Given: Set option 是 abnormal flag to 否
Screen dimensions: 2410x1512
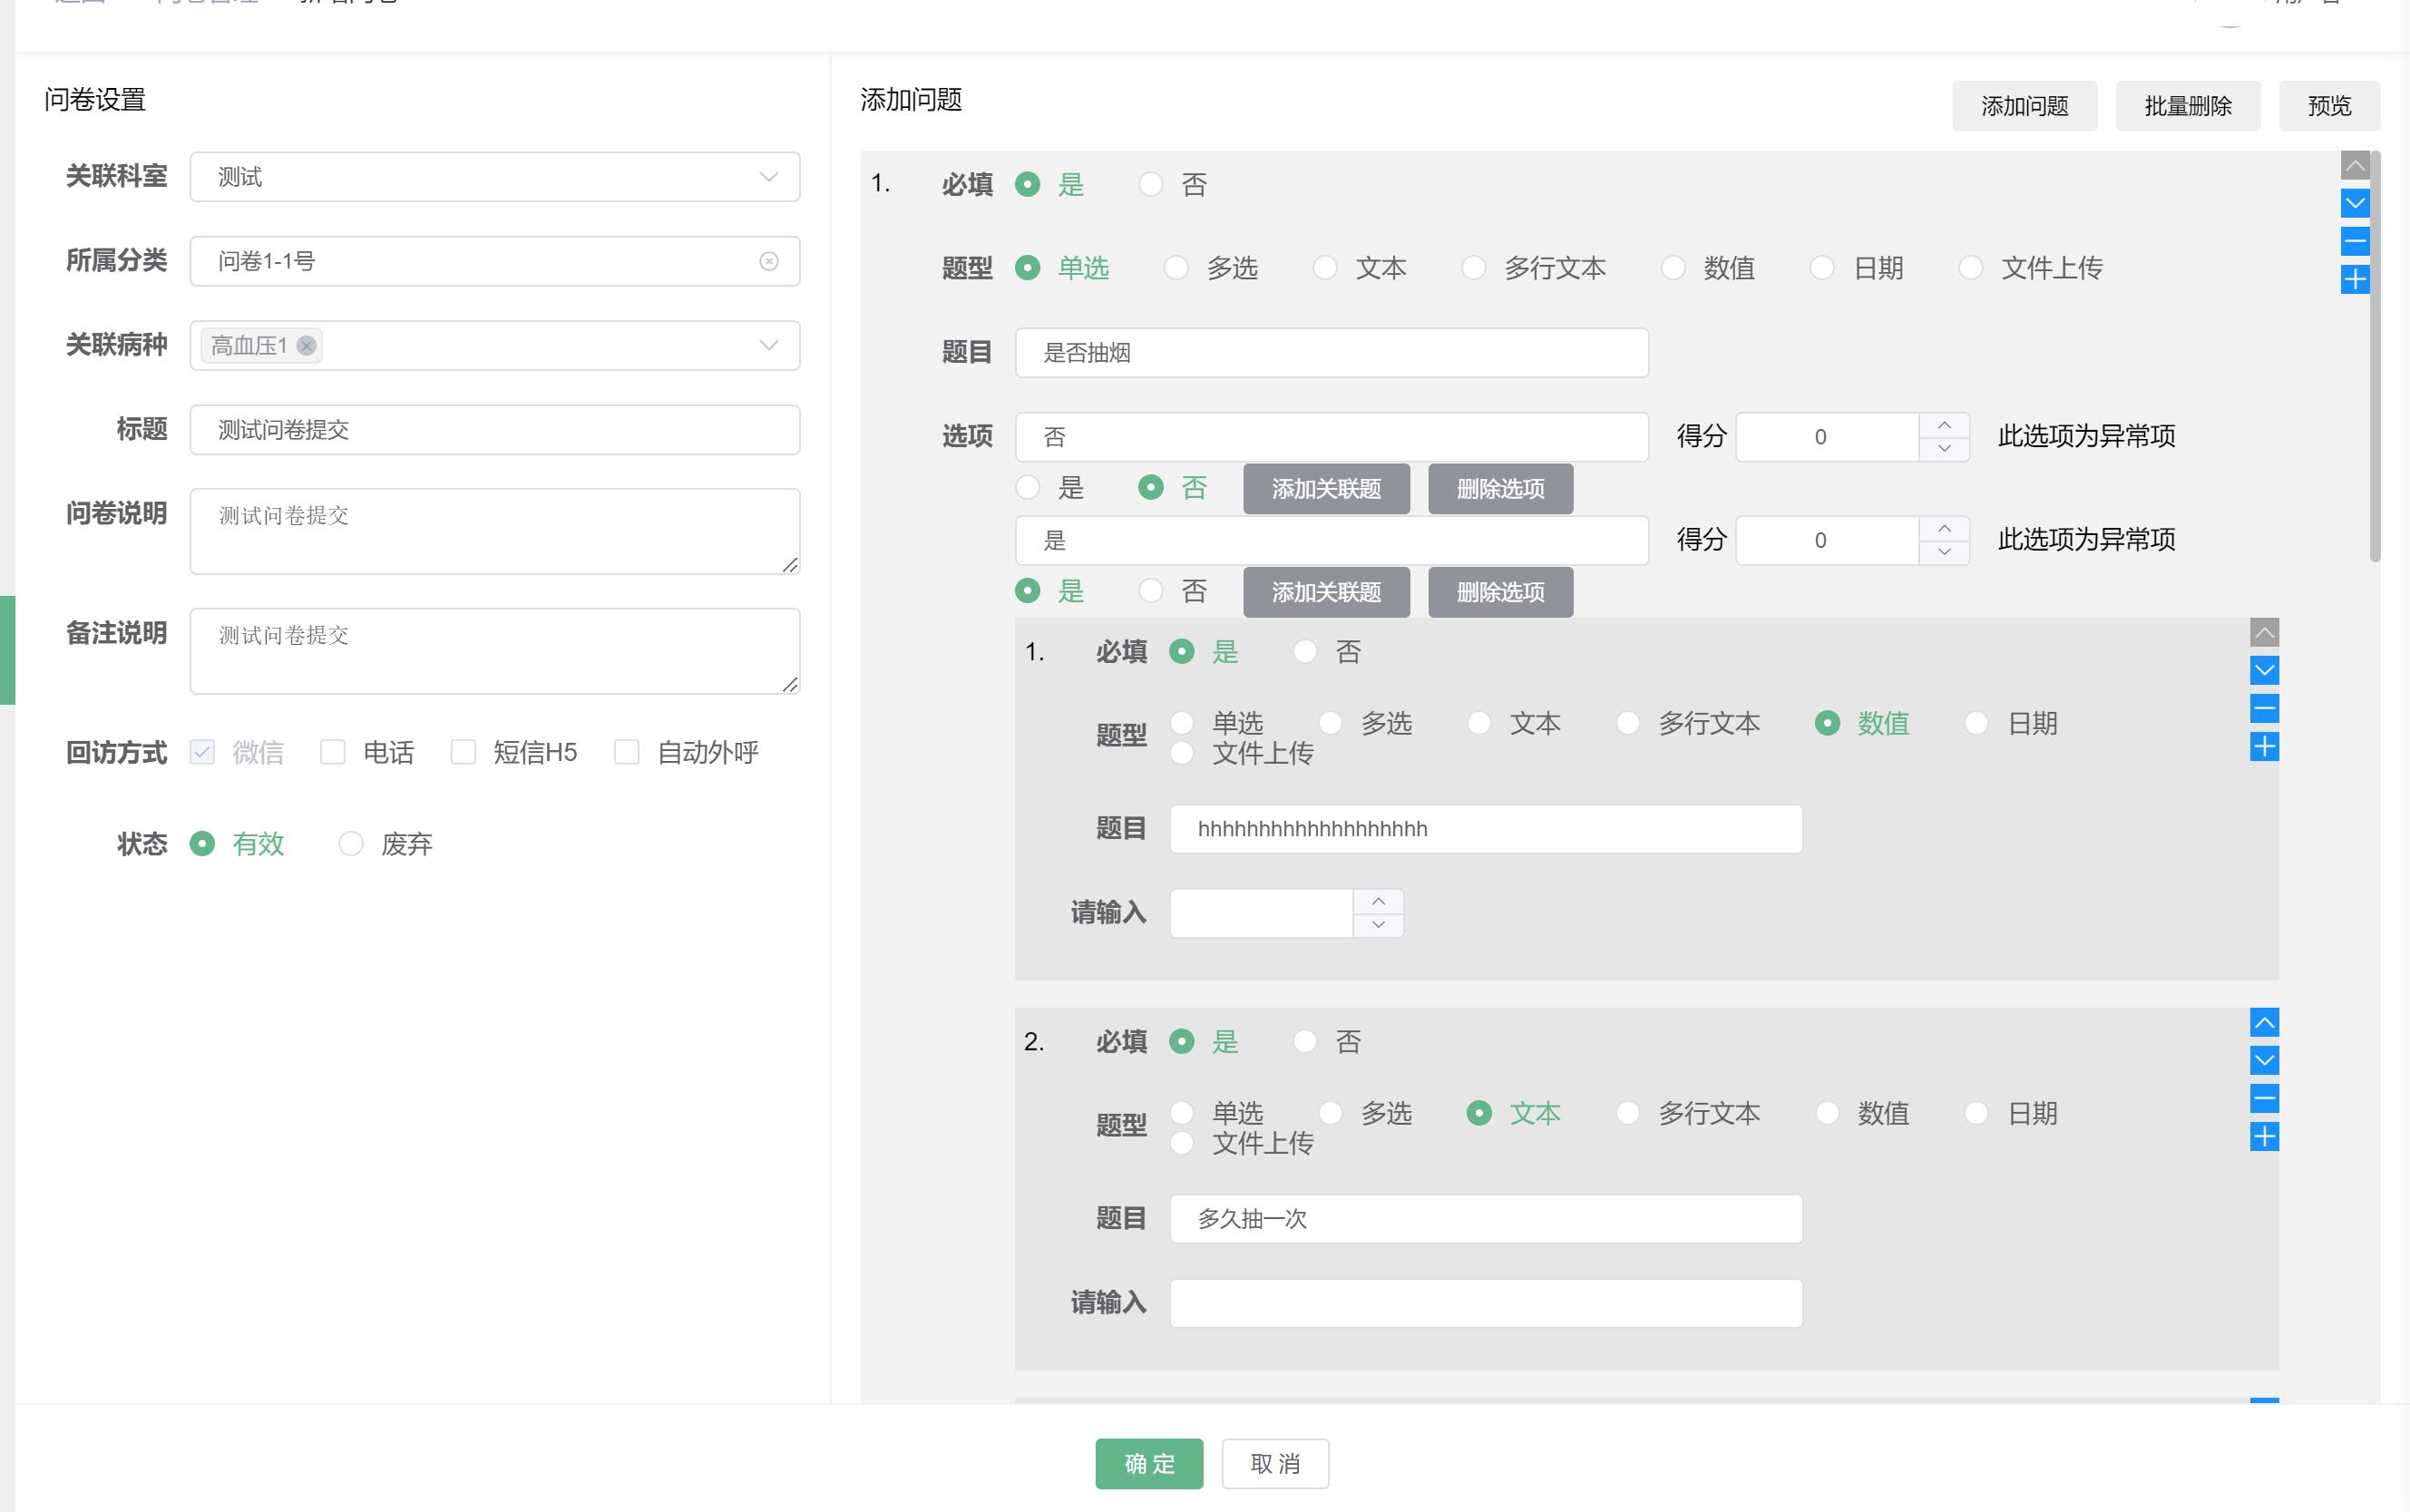Looking at the screenshot, I should (x=1151, y=592).
